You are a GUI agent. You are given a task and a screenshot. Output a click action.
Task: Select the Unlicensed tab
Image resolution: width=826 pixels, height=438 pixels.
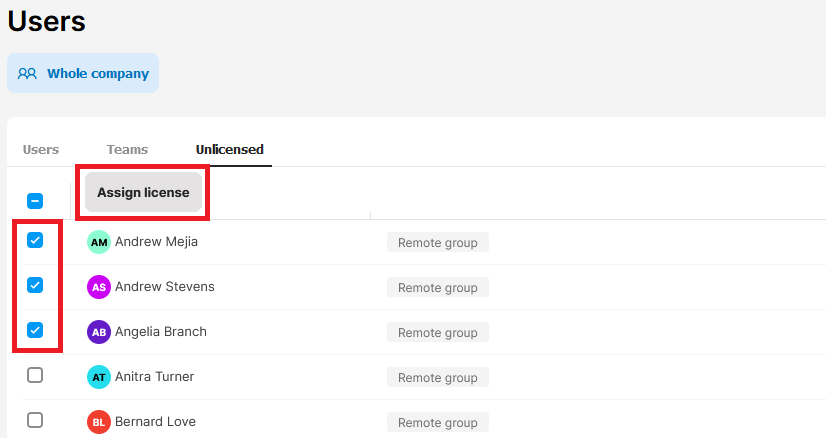click(x=229, y=150)
